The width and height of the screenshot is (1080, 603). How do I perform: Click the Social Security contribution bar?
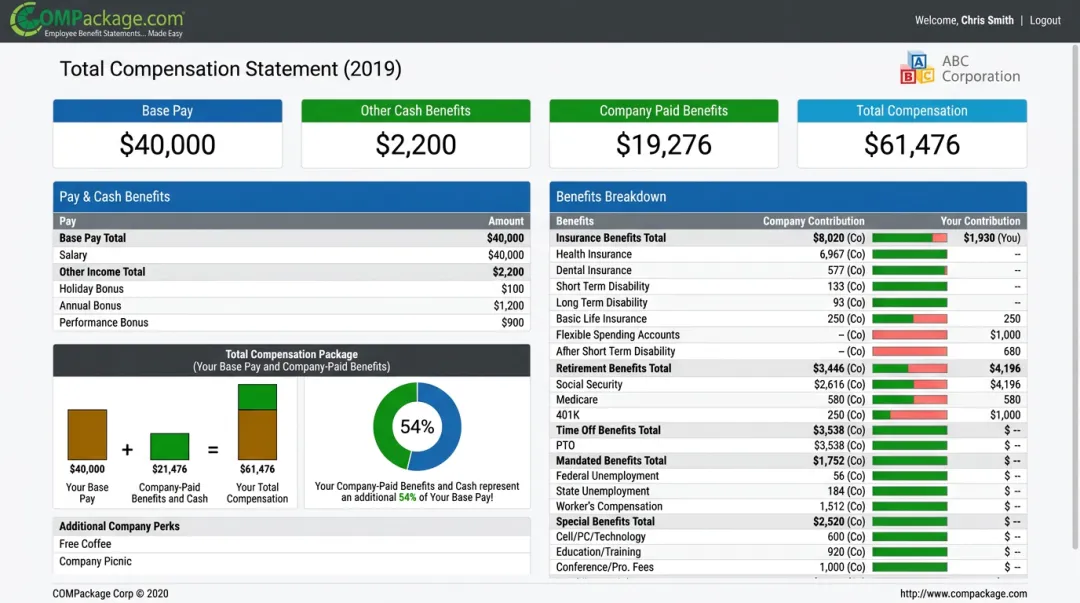(x=909, y=385)
